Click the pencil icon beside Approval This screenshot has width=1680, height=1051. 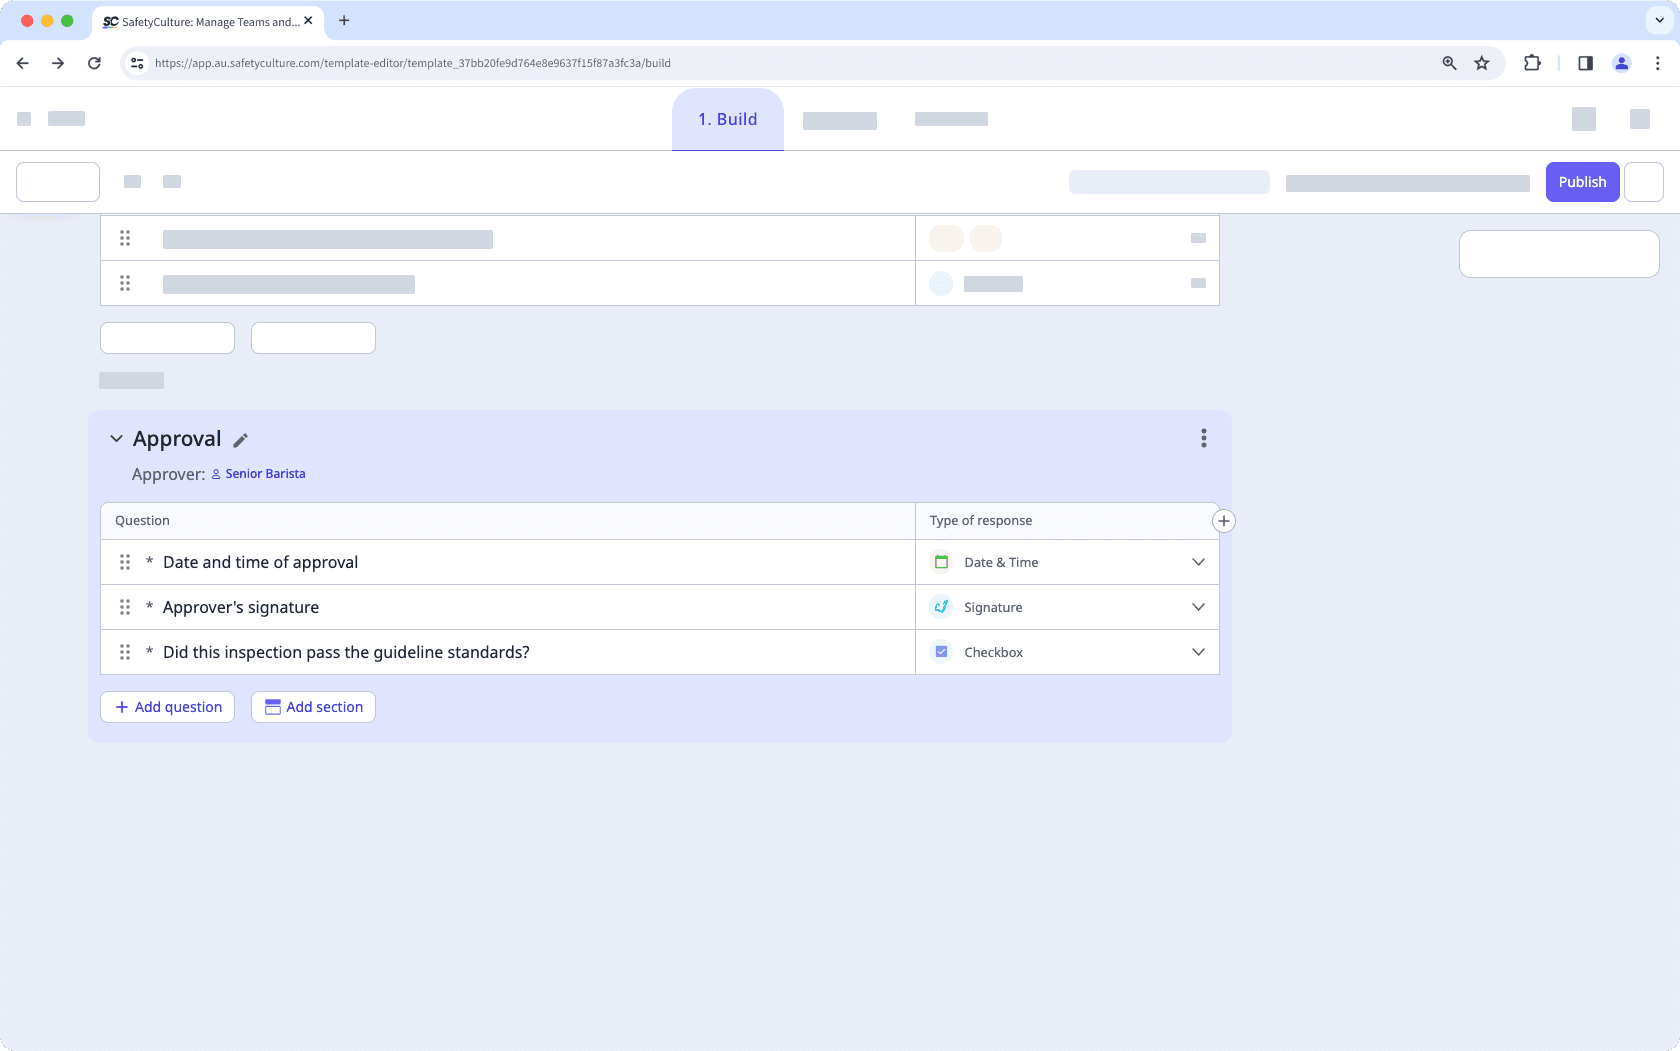point(241,440)
